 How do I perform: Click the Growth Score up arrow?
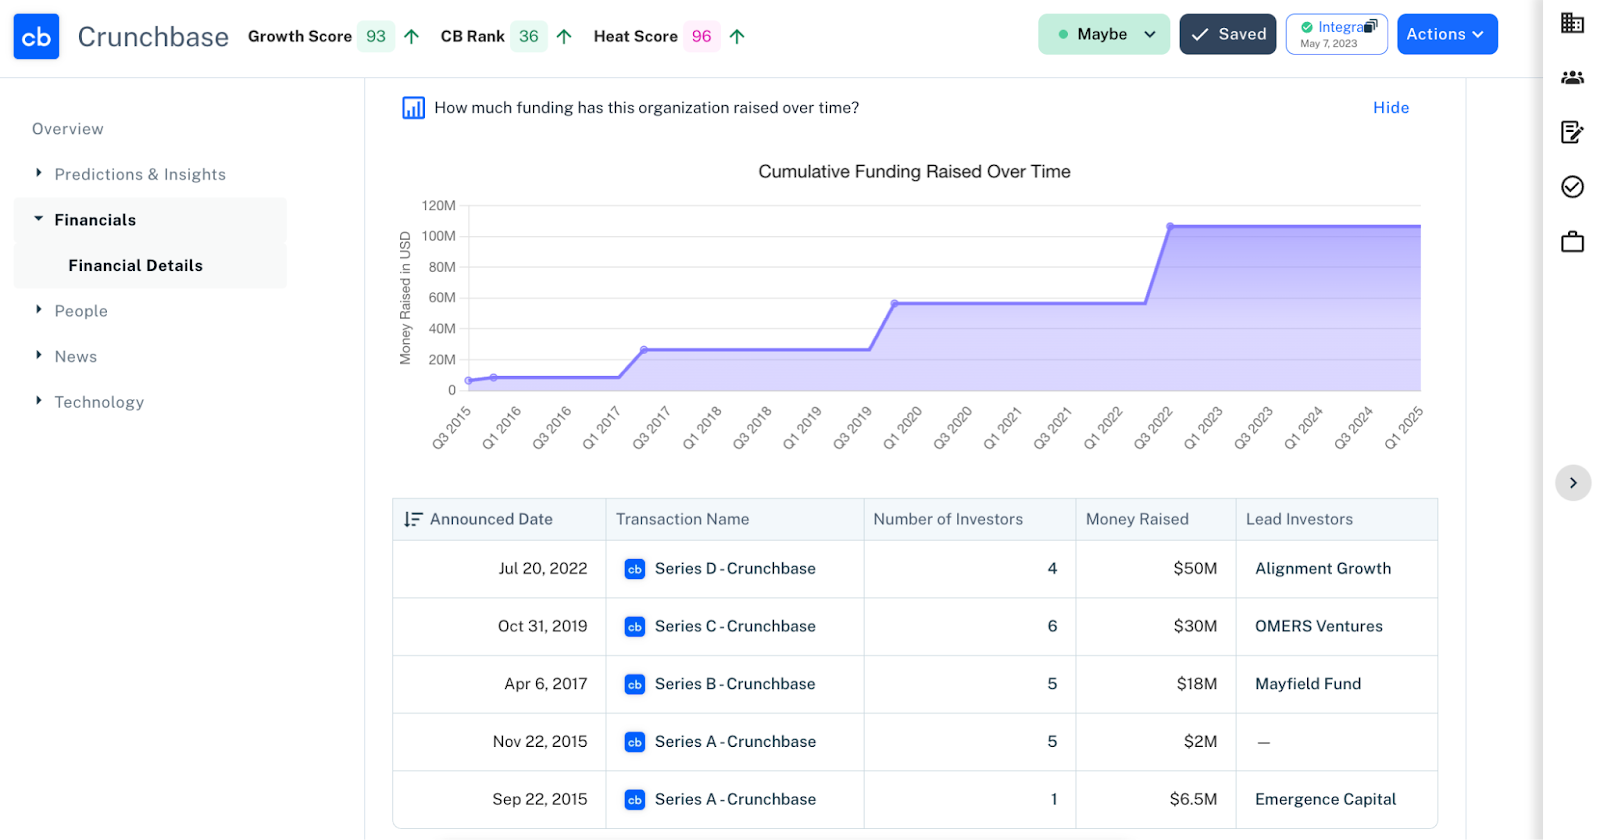point(411,37)
